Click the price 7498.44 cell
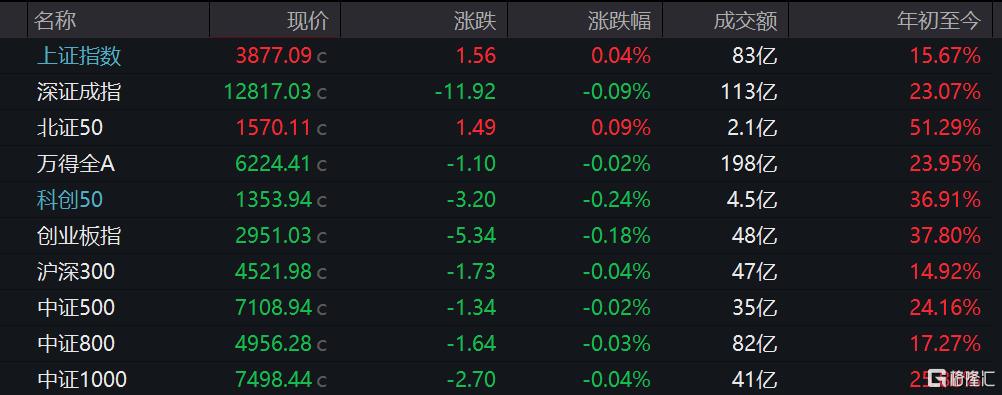This screenshot has width=1002, height=395. [x=274, y=380]
